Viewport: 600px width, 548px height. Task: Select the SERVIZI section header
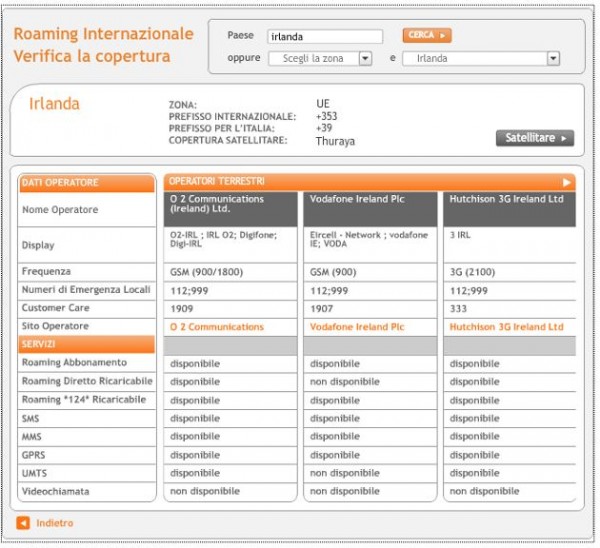pos(86,344)
